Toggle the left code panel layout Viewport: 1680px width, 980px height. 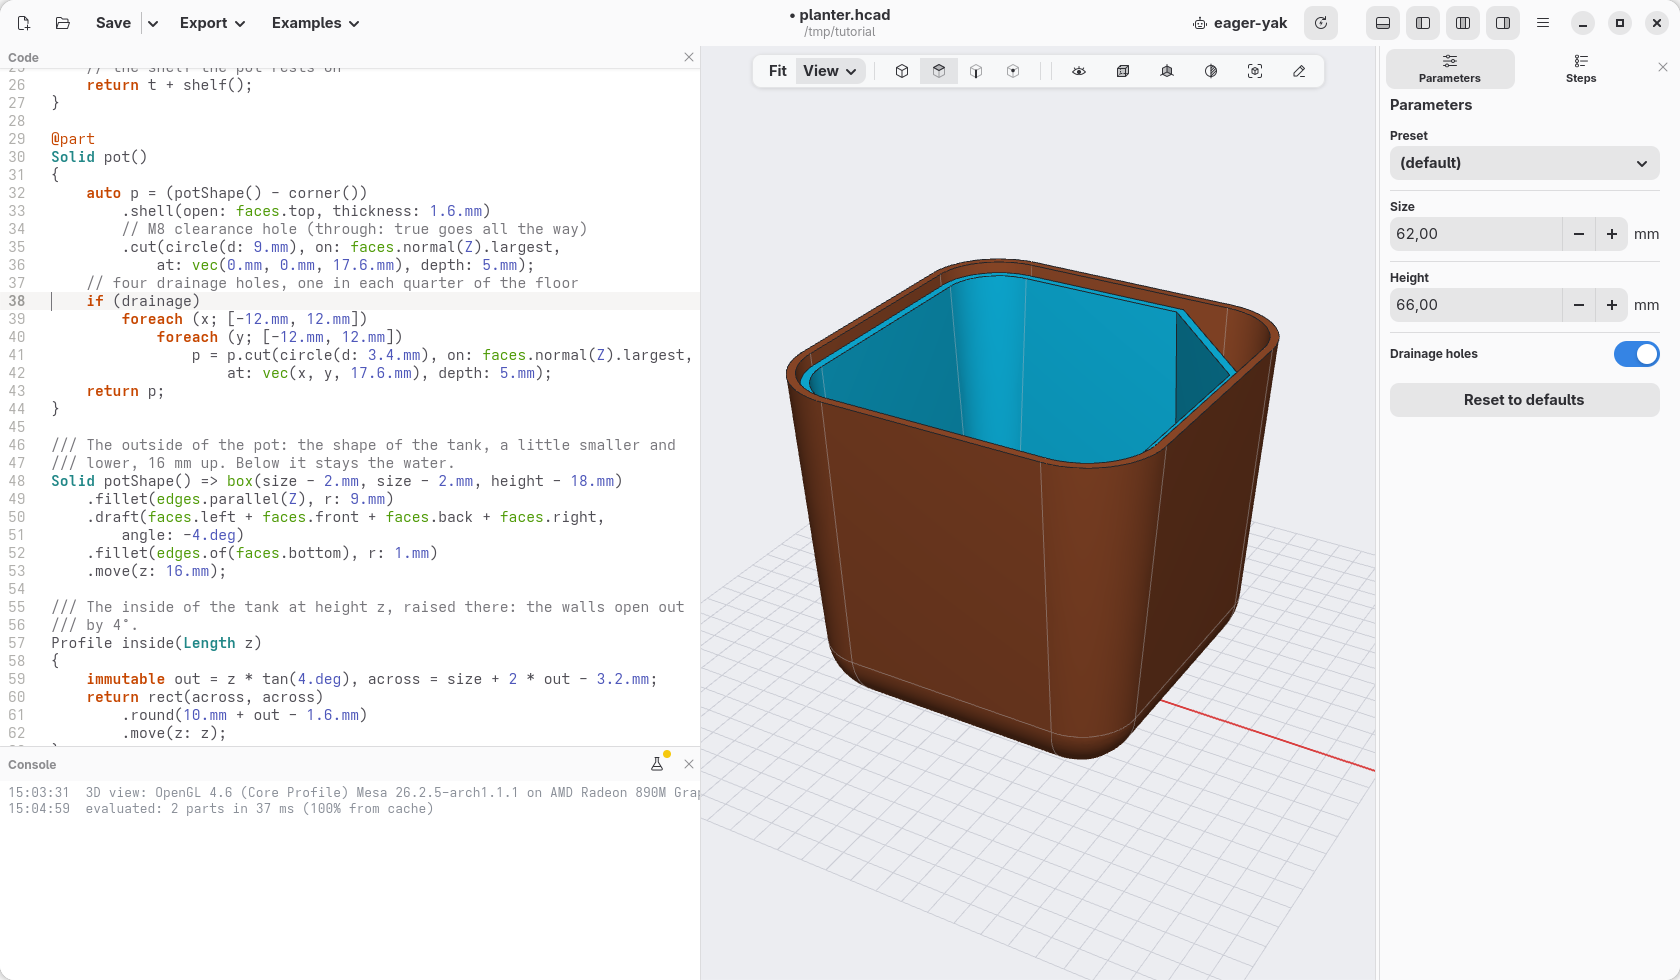(1423, 23)
